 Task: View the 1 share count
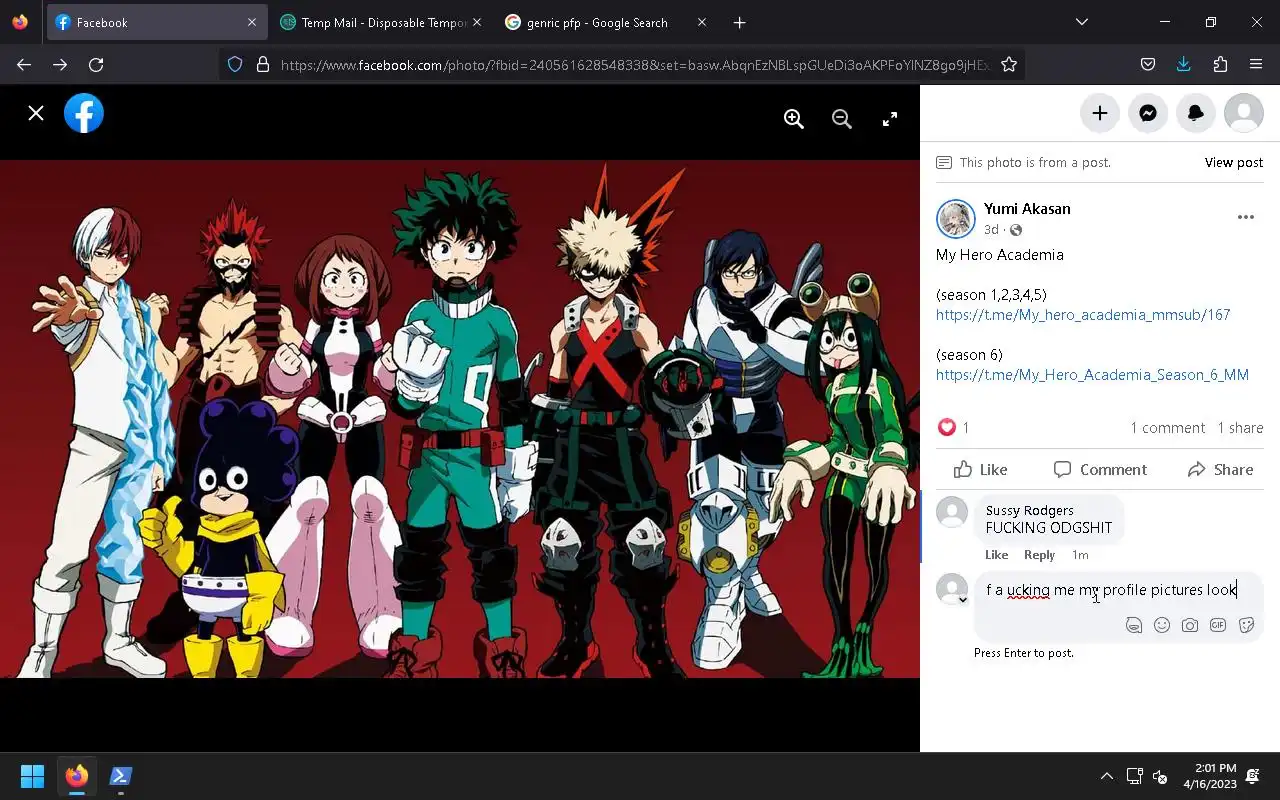(x=1240, y=428)
